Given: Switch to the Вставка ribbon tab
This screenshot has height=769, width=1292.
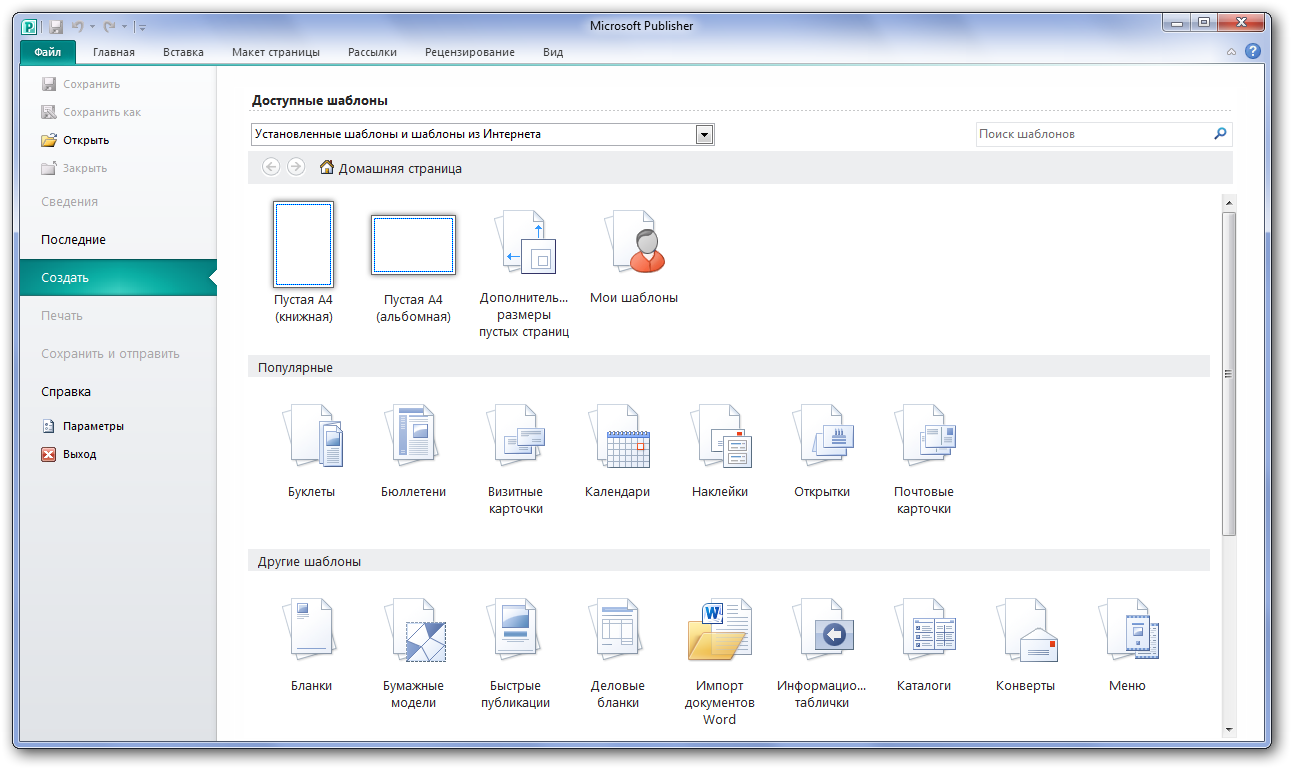Looking at the screenshot, I should (183, 52).
